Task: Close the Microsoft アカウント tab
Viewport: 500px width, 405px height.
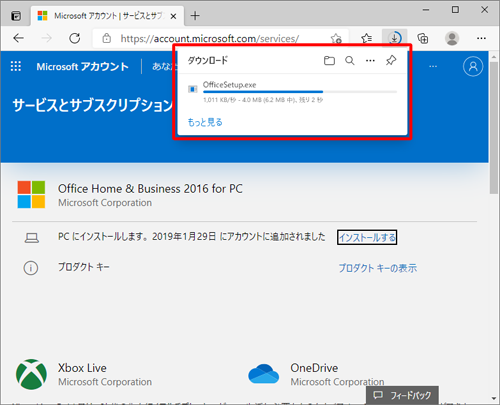Action: coord(173,16)
